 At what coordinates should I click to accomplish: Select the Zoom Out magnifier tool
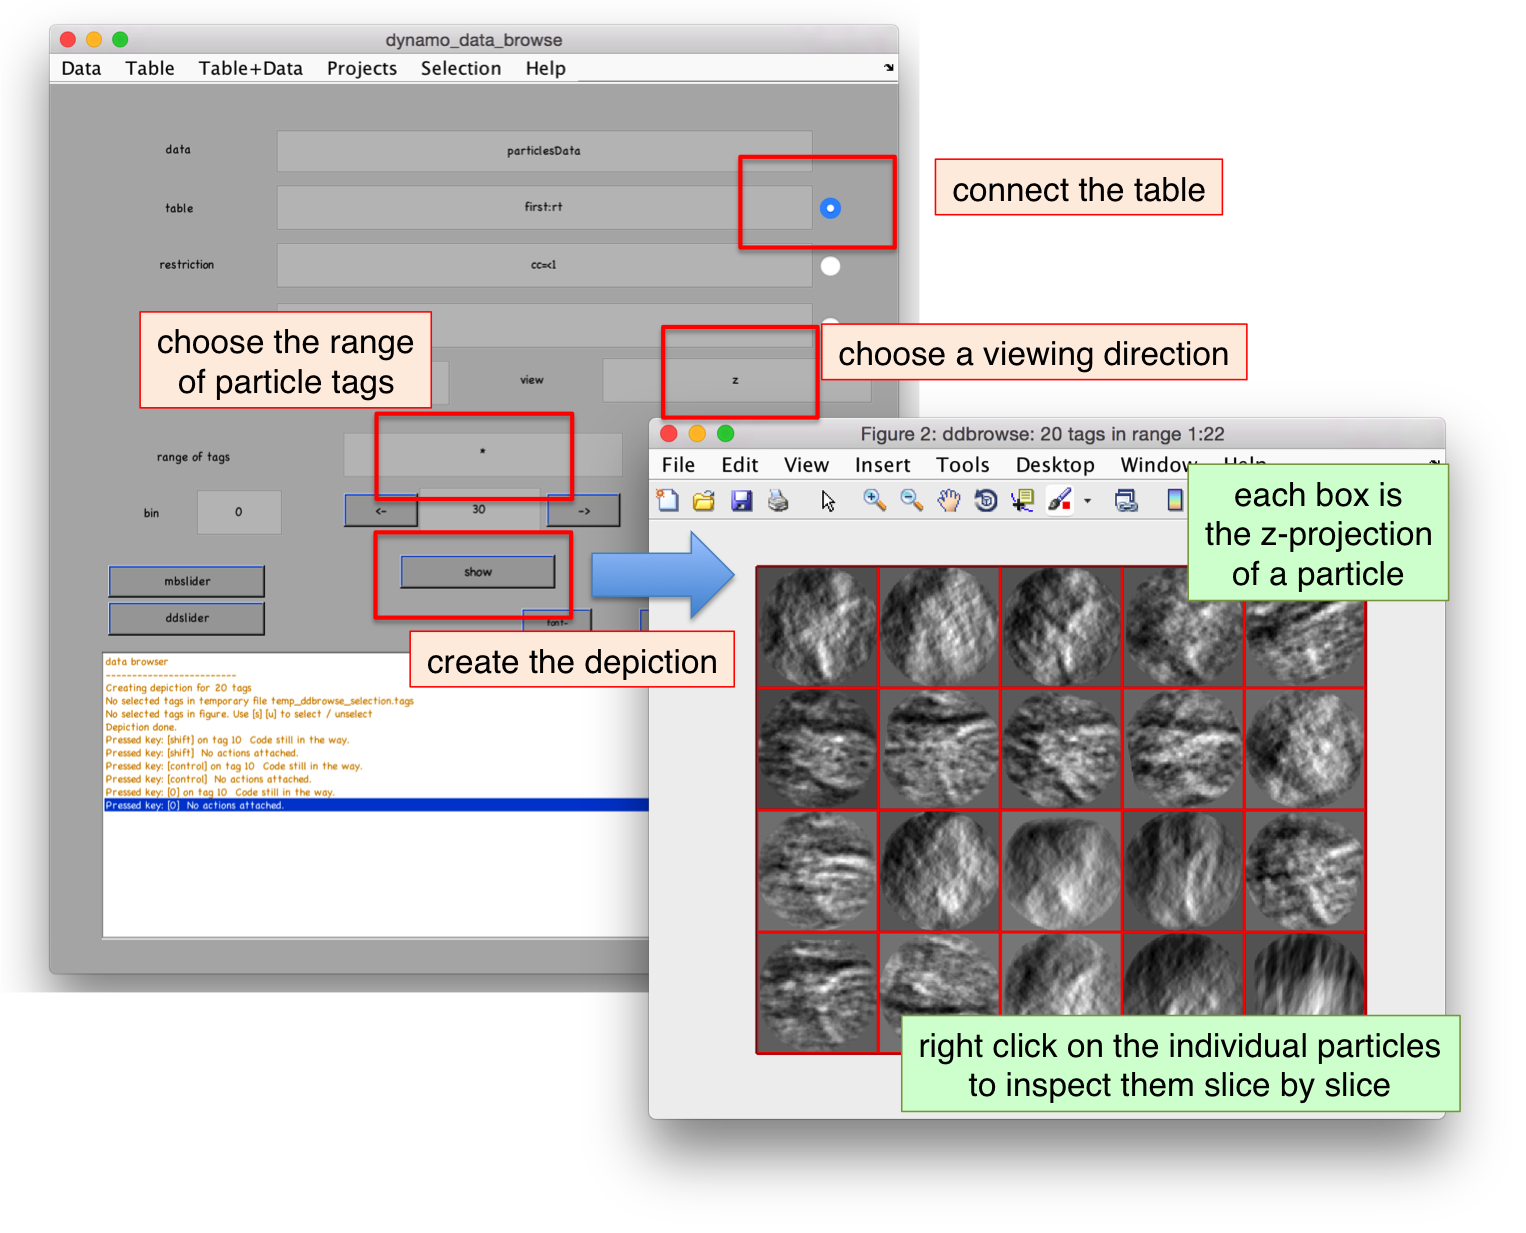click(911, 500)
